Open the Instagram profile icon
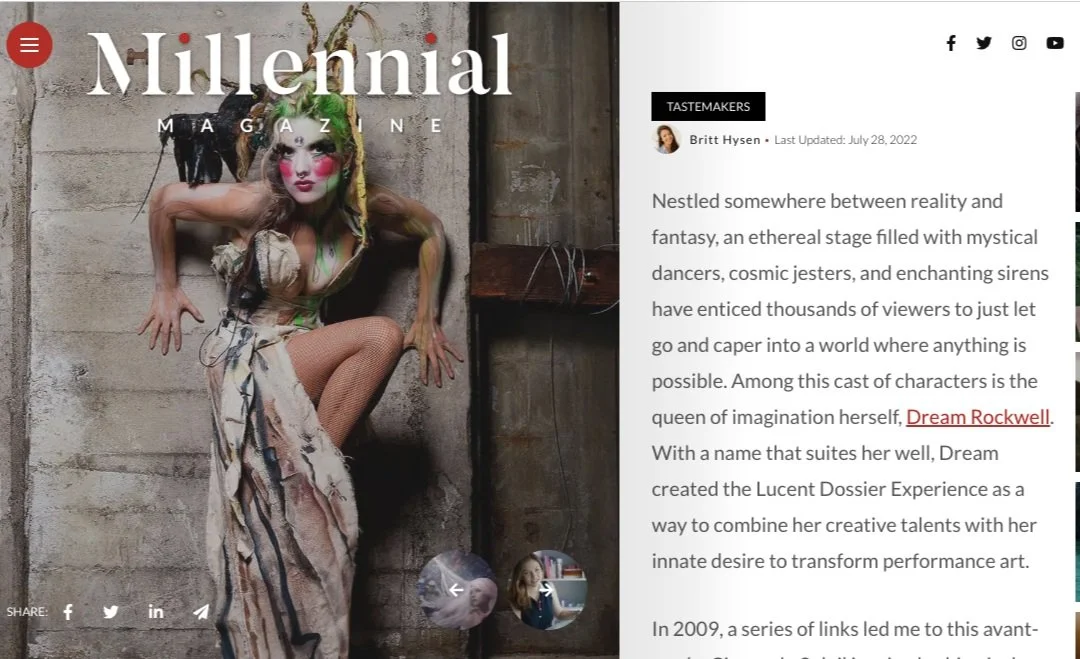The width and height of the screenshot is (1080, 659). [1019, 43]
